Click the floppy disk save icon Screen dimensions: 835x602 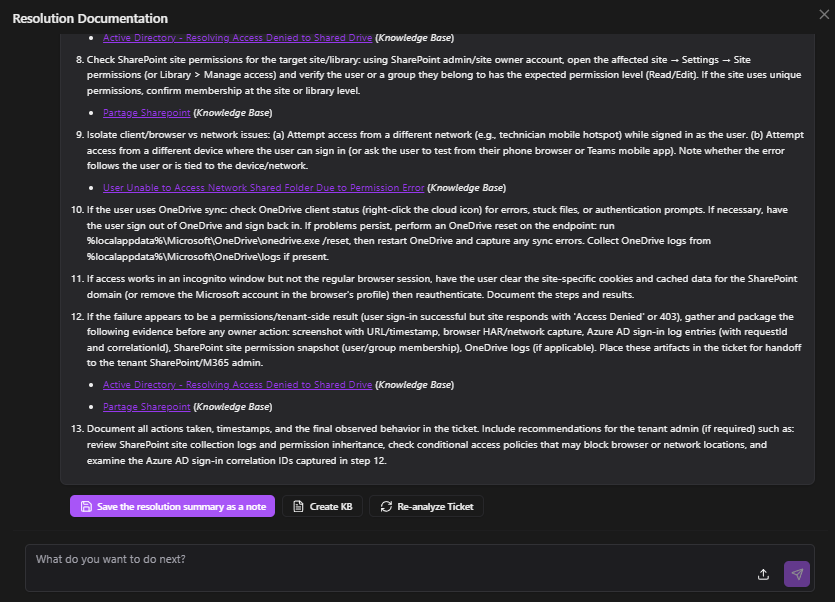click(86, 507)
